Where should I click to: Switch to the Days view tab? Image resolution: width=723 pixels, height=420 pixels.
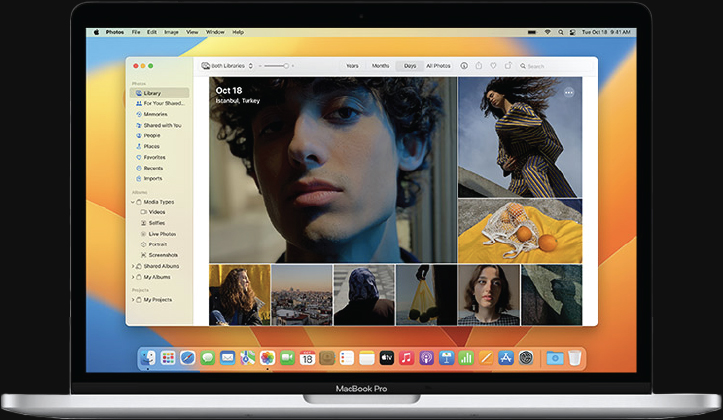tap(410, 66)
